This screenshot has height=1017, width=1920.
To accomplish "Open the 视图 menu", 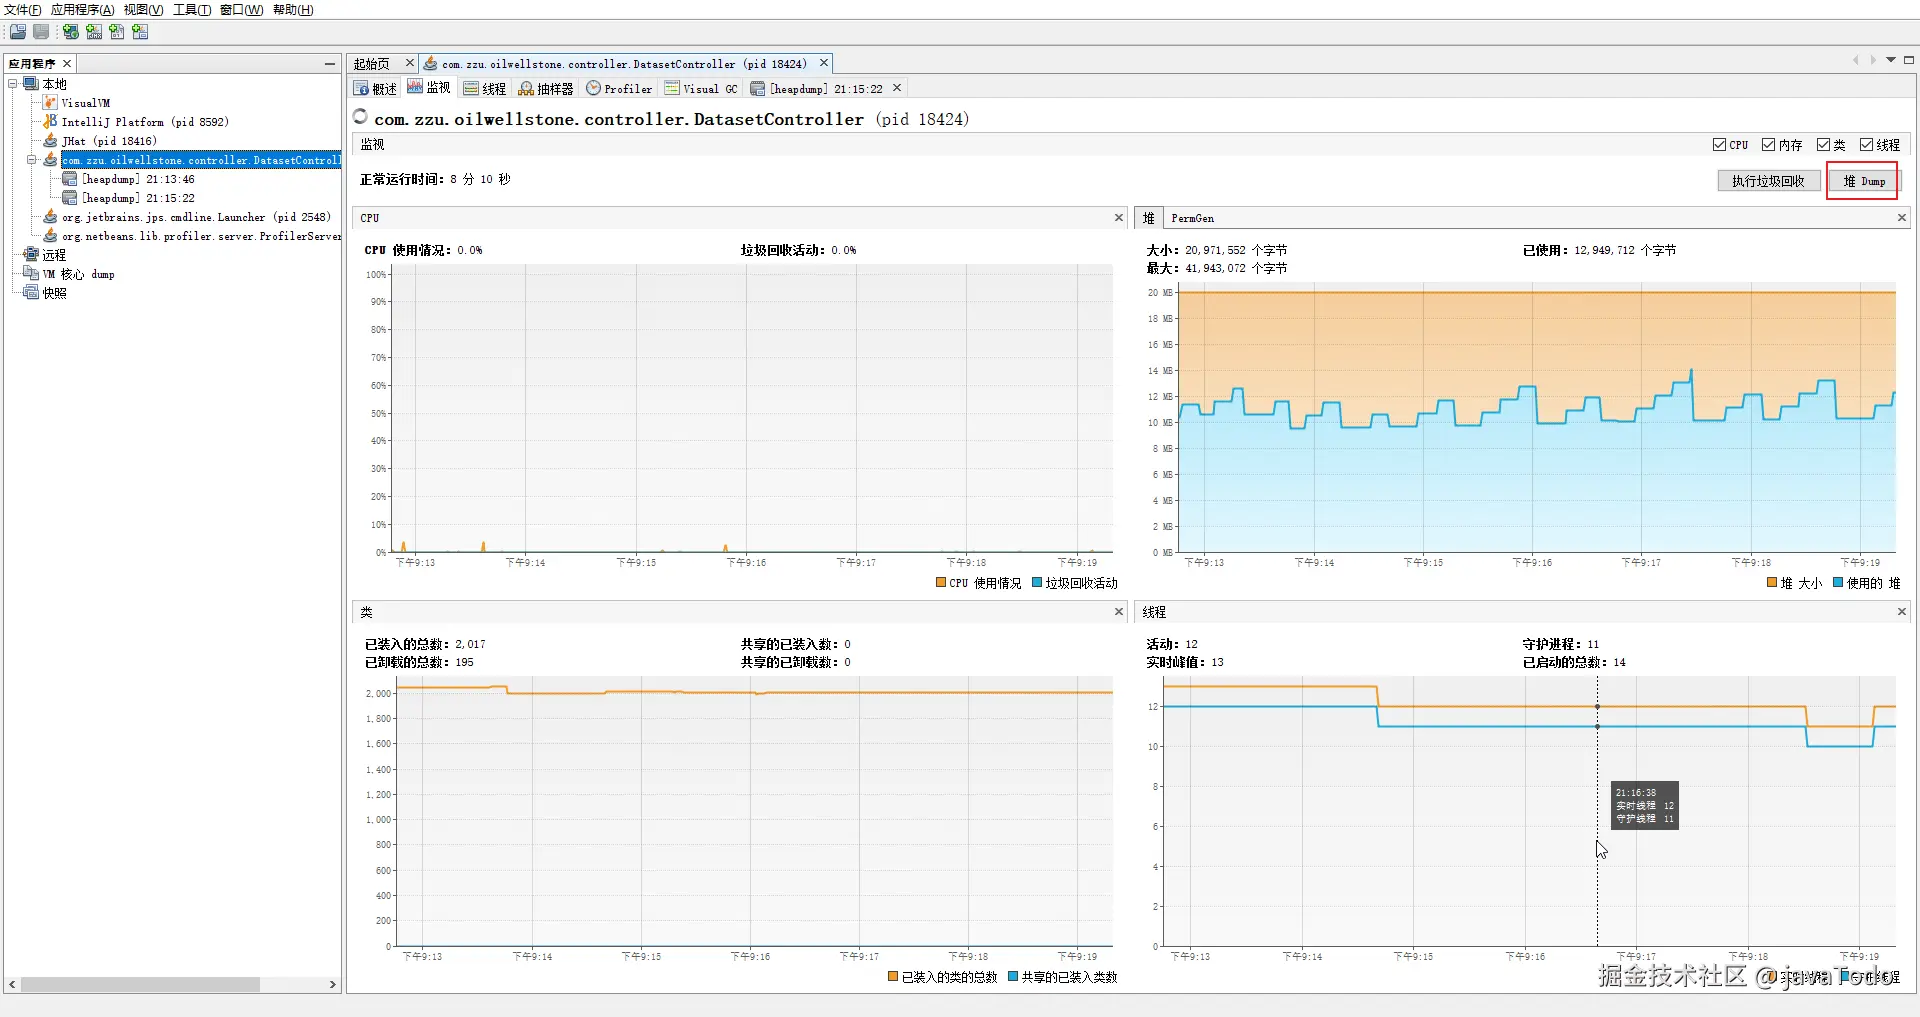I will [x=144, y=10].
